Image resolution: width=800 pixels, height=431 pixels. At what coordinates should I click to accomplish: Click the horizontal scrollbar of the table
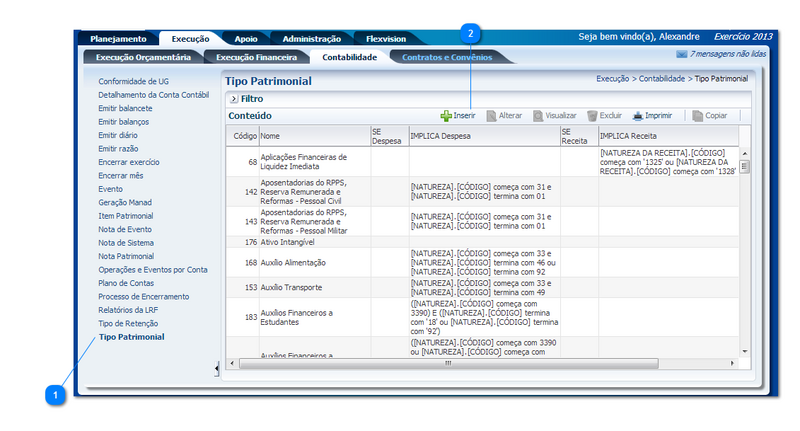(480, 363)
